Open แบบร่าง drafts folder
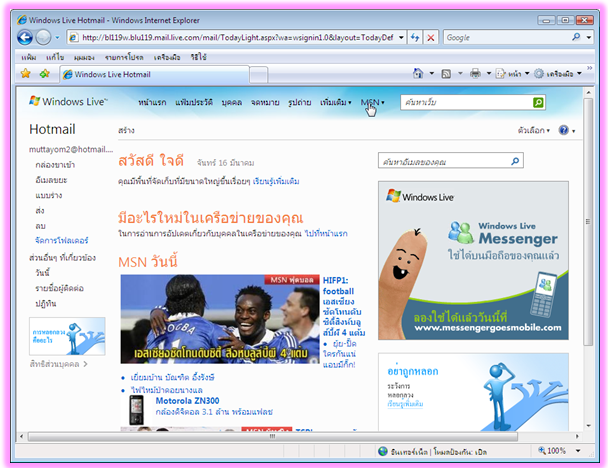The image size is (608, 468). click(x=48, y=195)
